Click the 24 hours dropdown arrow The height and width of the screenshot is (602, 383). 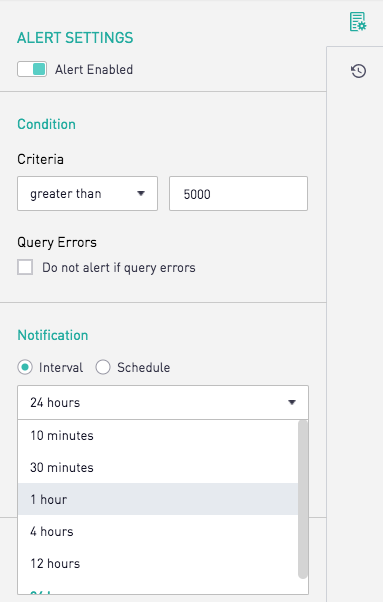pos(292,402)
